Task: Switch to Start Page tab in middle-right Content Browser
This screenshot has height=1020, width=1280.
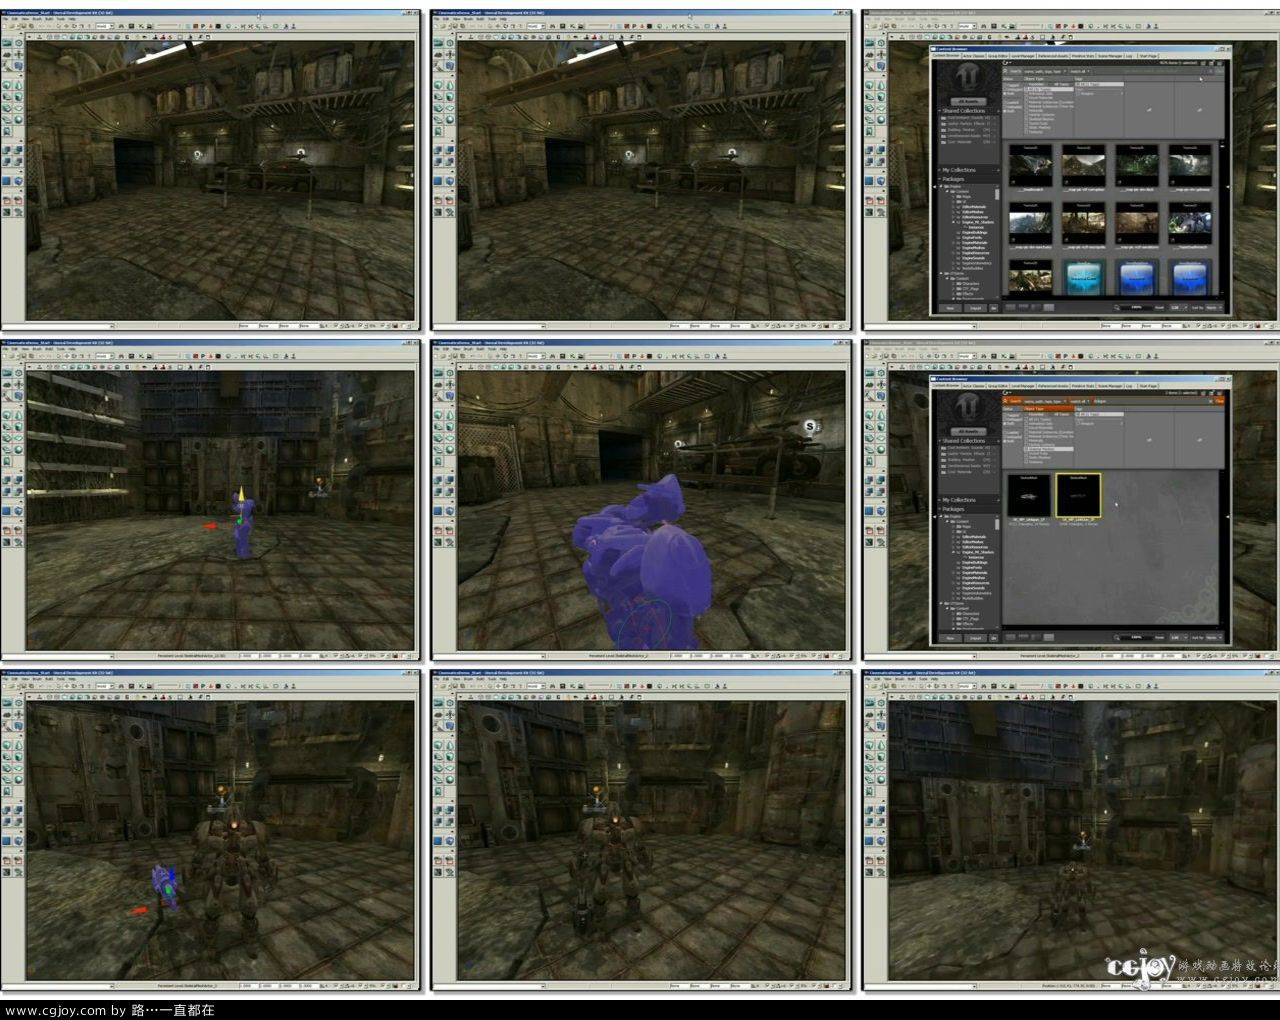Action: [x=1148, y=386]
